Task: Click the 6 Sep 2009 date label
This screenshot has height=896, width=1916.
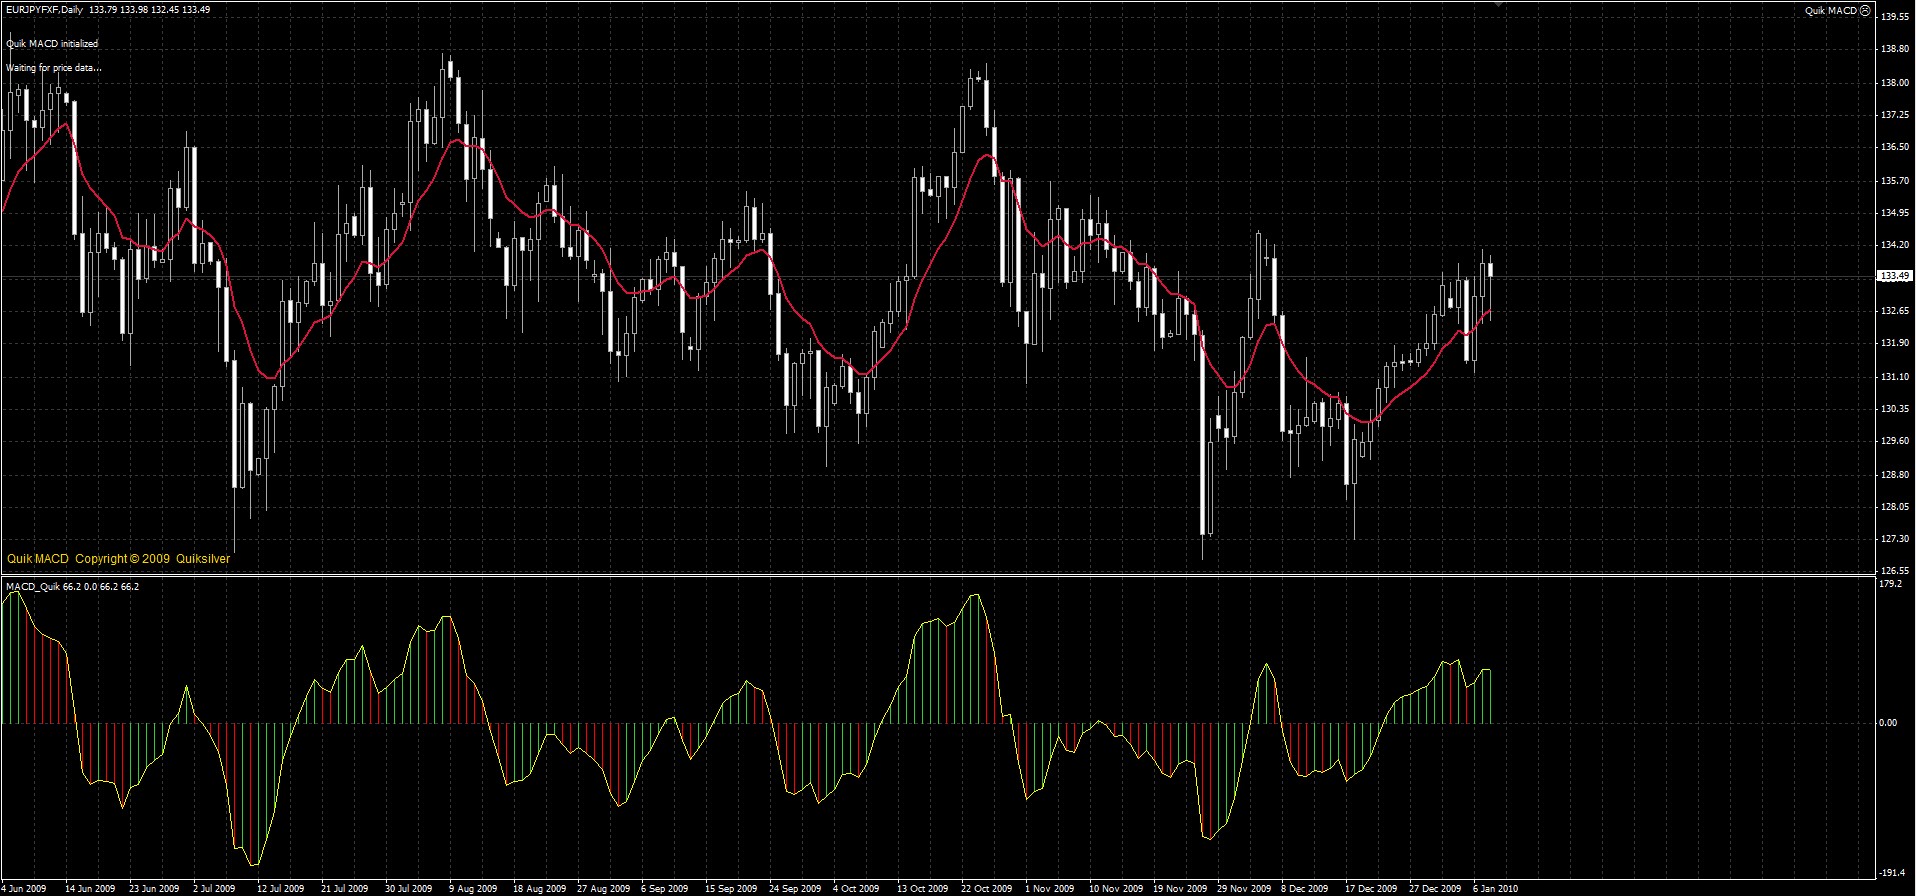Action: (664, 888)
